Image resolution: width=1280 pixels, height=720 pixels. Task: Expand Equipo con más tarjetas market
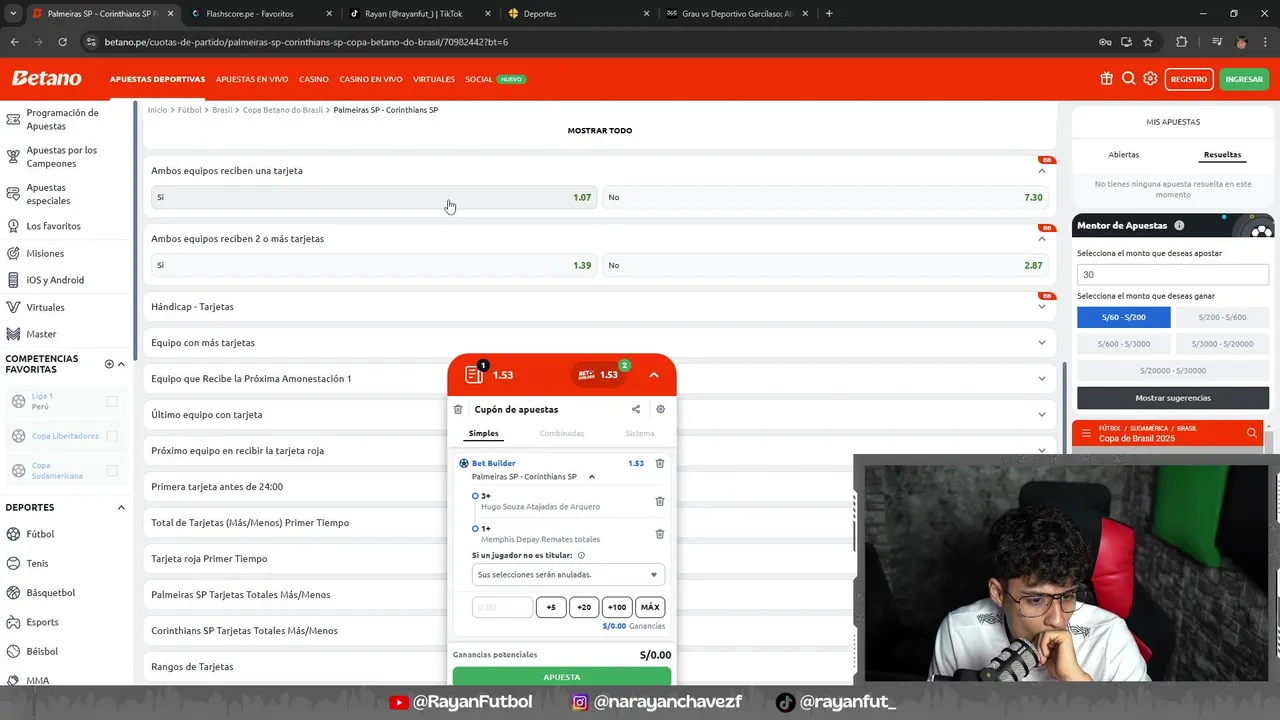[x=1041, y=342]
